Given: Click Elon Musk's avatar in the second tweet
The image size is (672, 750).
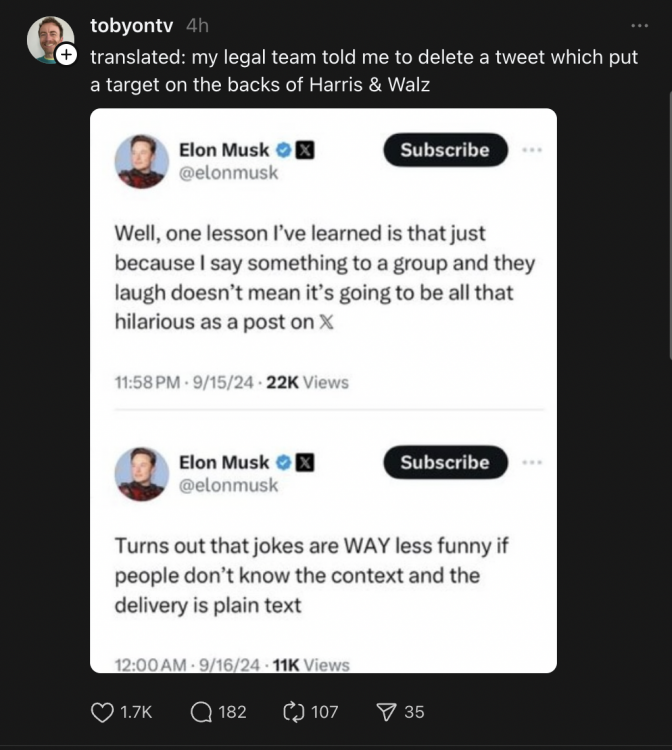Looking at the screenshot, I should (141, 473).
